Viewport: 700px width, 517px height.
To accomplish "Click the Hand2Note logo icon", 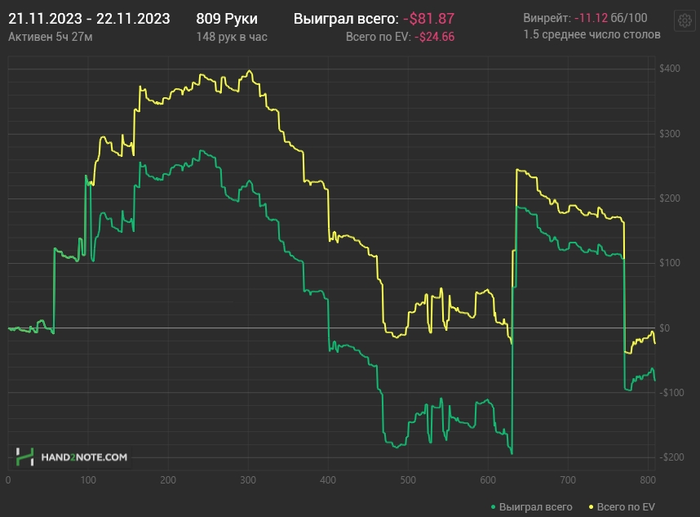I will [x=25, y=457].
